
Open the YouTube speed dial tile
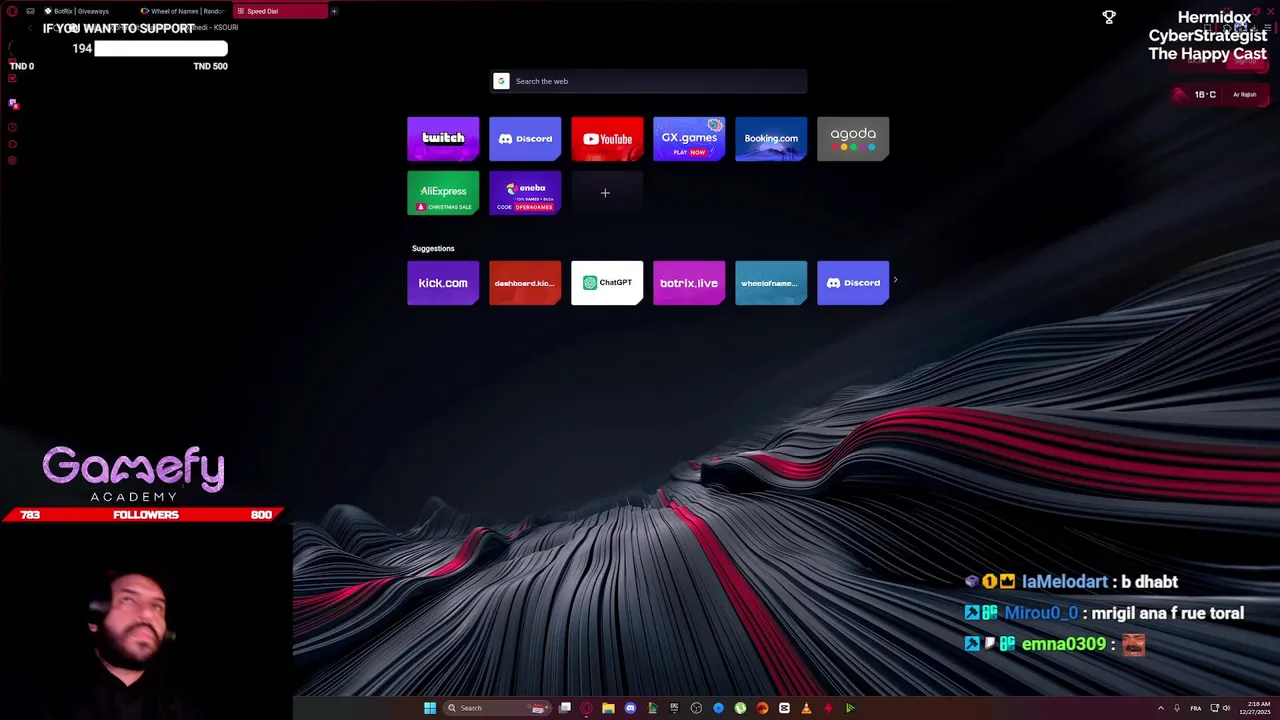click(607, 139)
